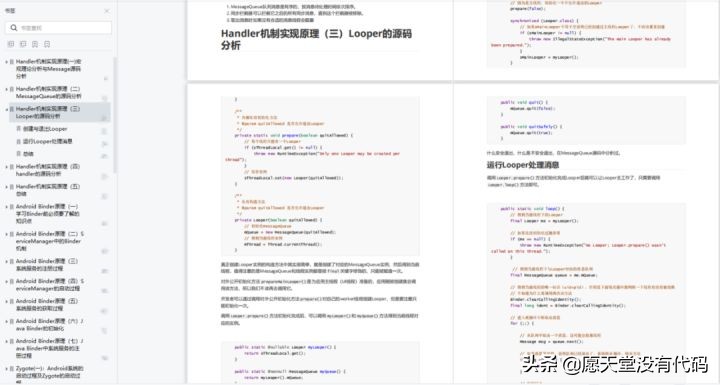The width and height of the screenshot is (720, 385).
Task: Click the second bookmark toolbar icon (collapse all)
Action: 23,44
